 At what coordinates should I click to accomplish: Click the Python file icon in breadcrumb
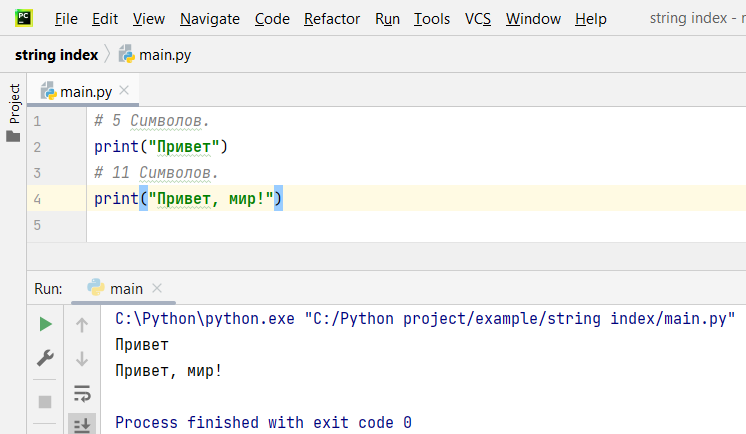(127, 54)
